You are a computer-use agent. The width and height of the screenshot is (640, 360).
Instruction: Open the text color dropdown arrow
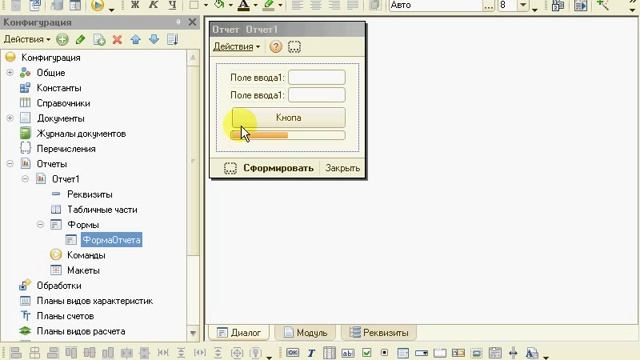pos(256,5)
